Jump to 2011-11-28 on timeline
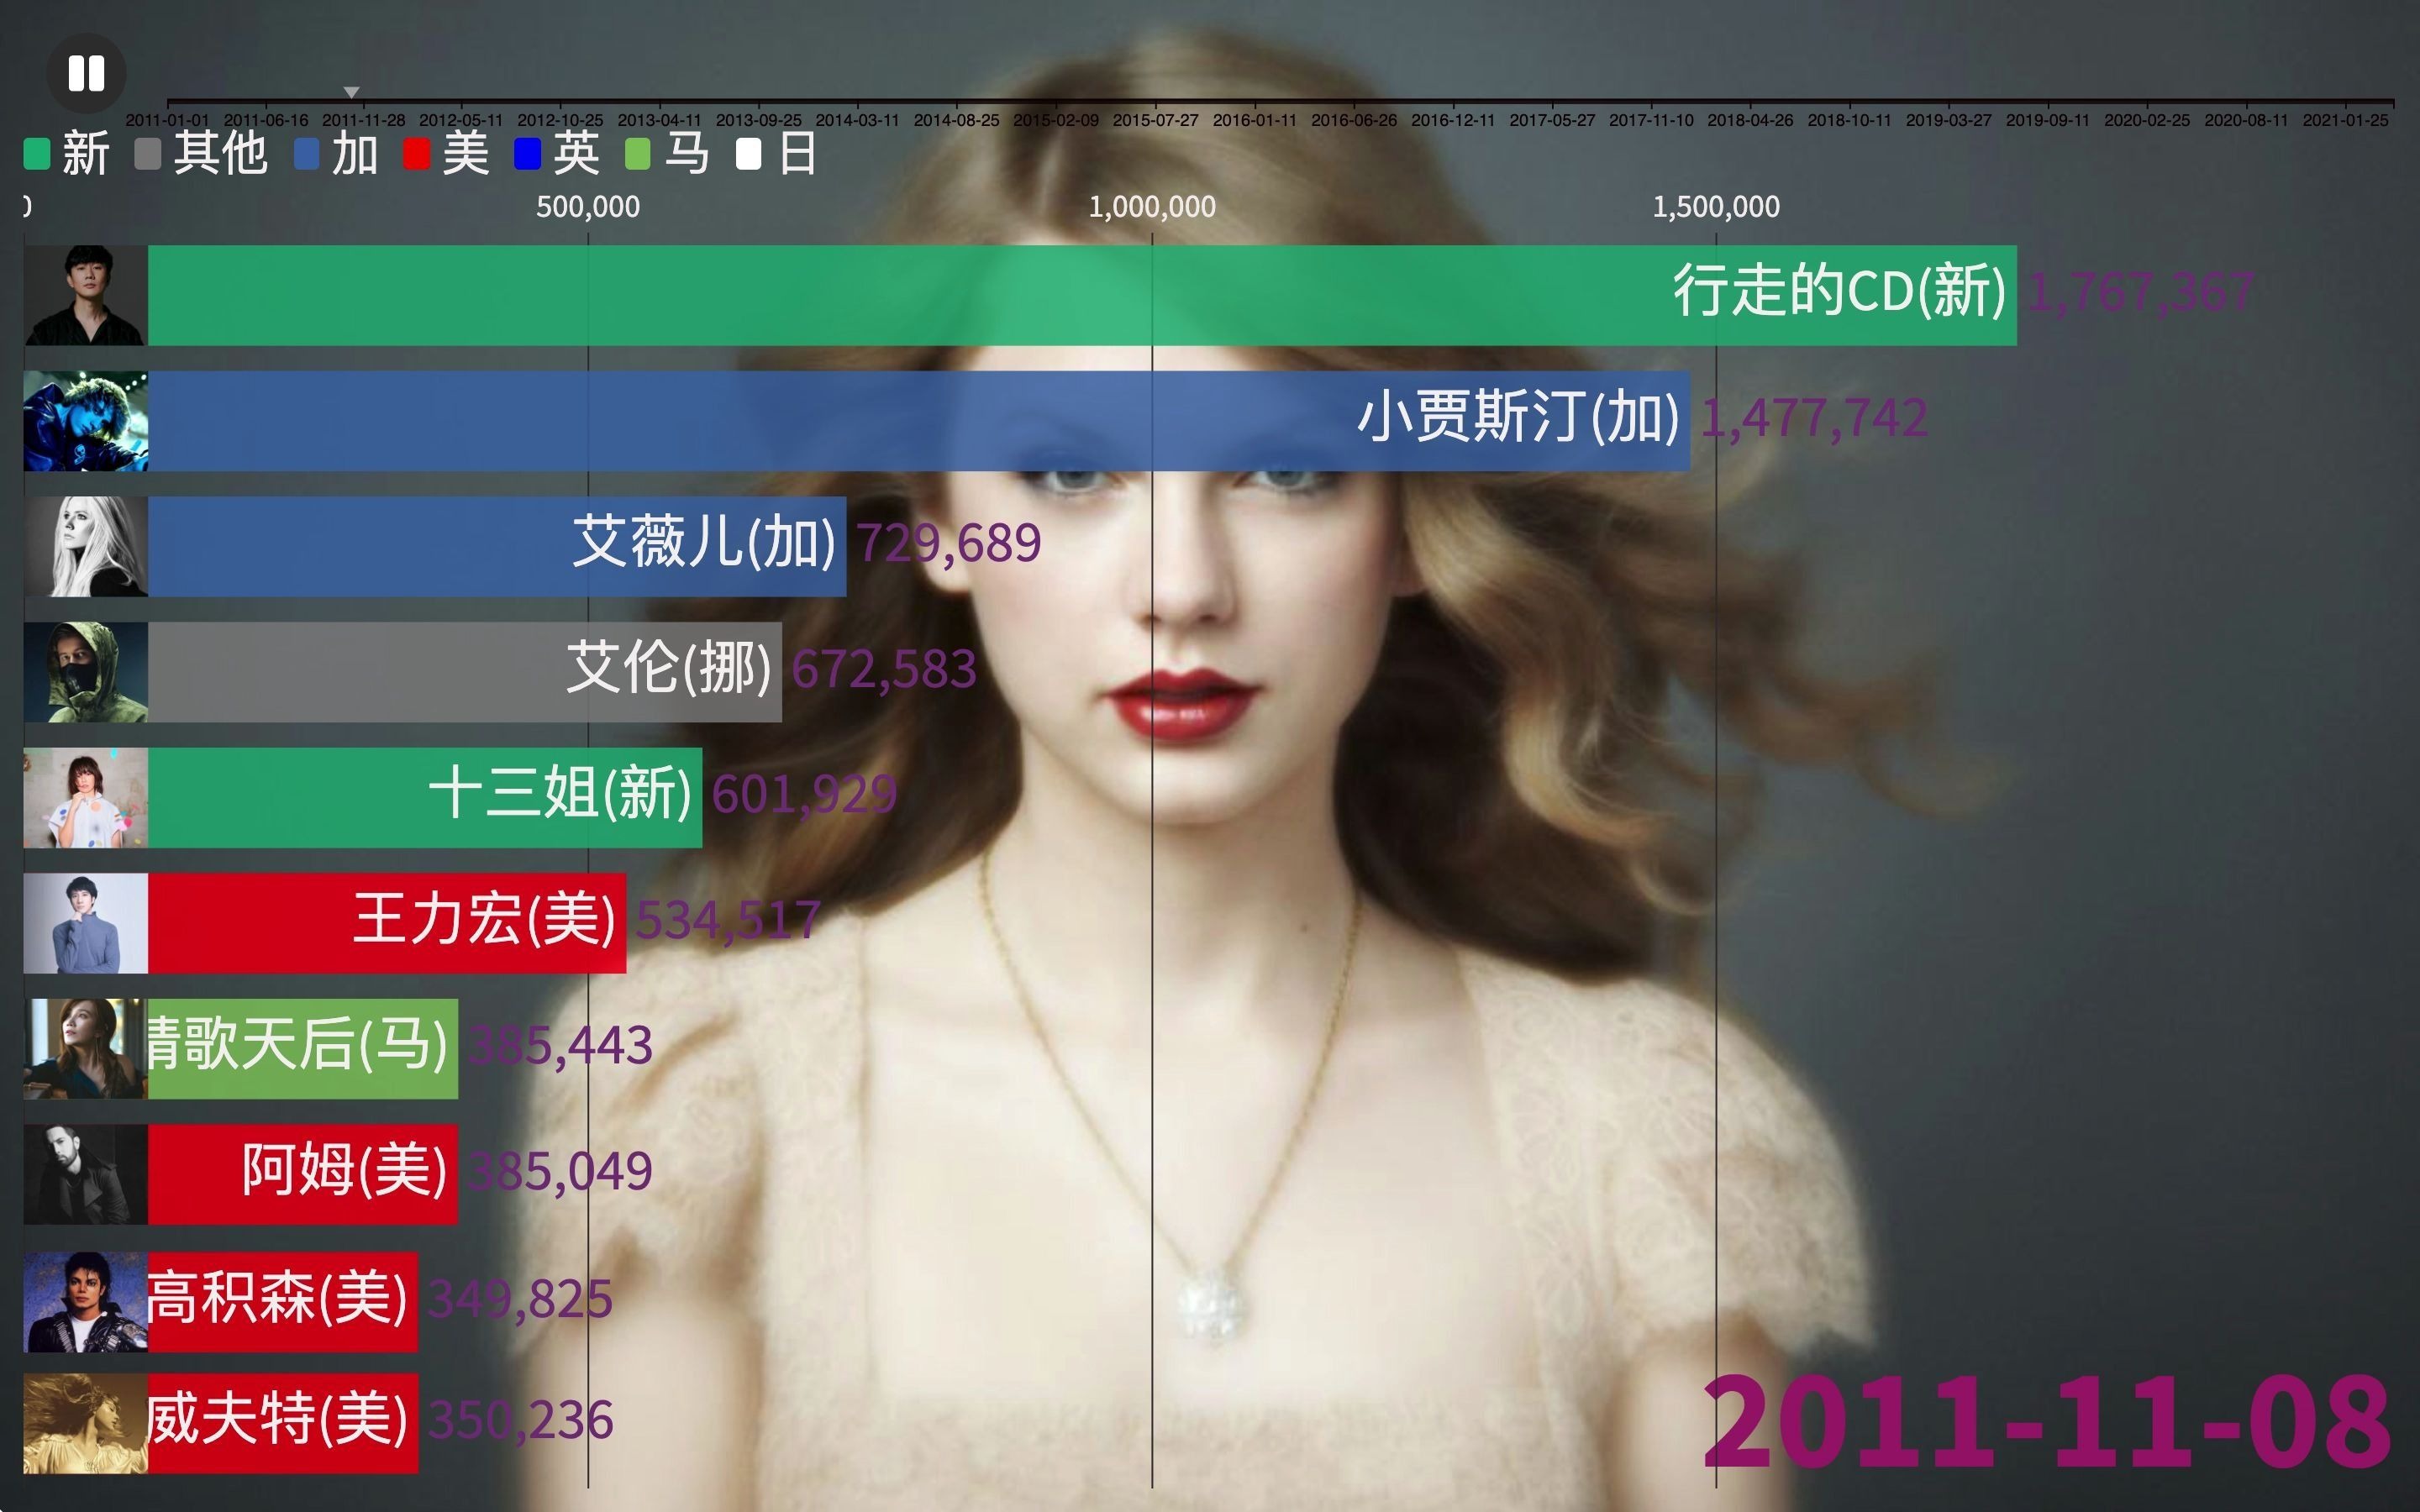Screen dimensions: 2420x1512 point(364,120)
